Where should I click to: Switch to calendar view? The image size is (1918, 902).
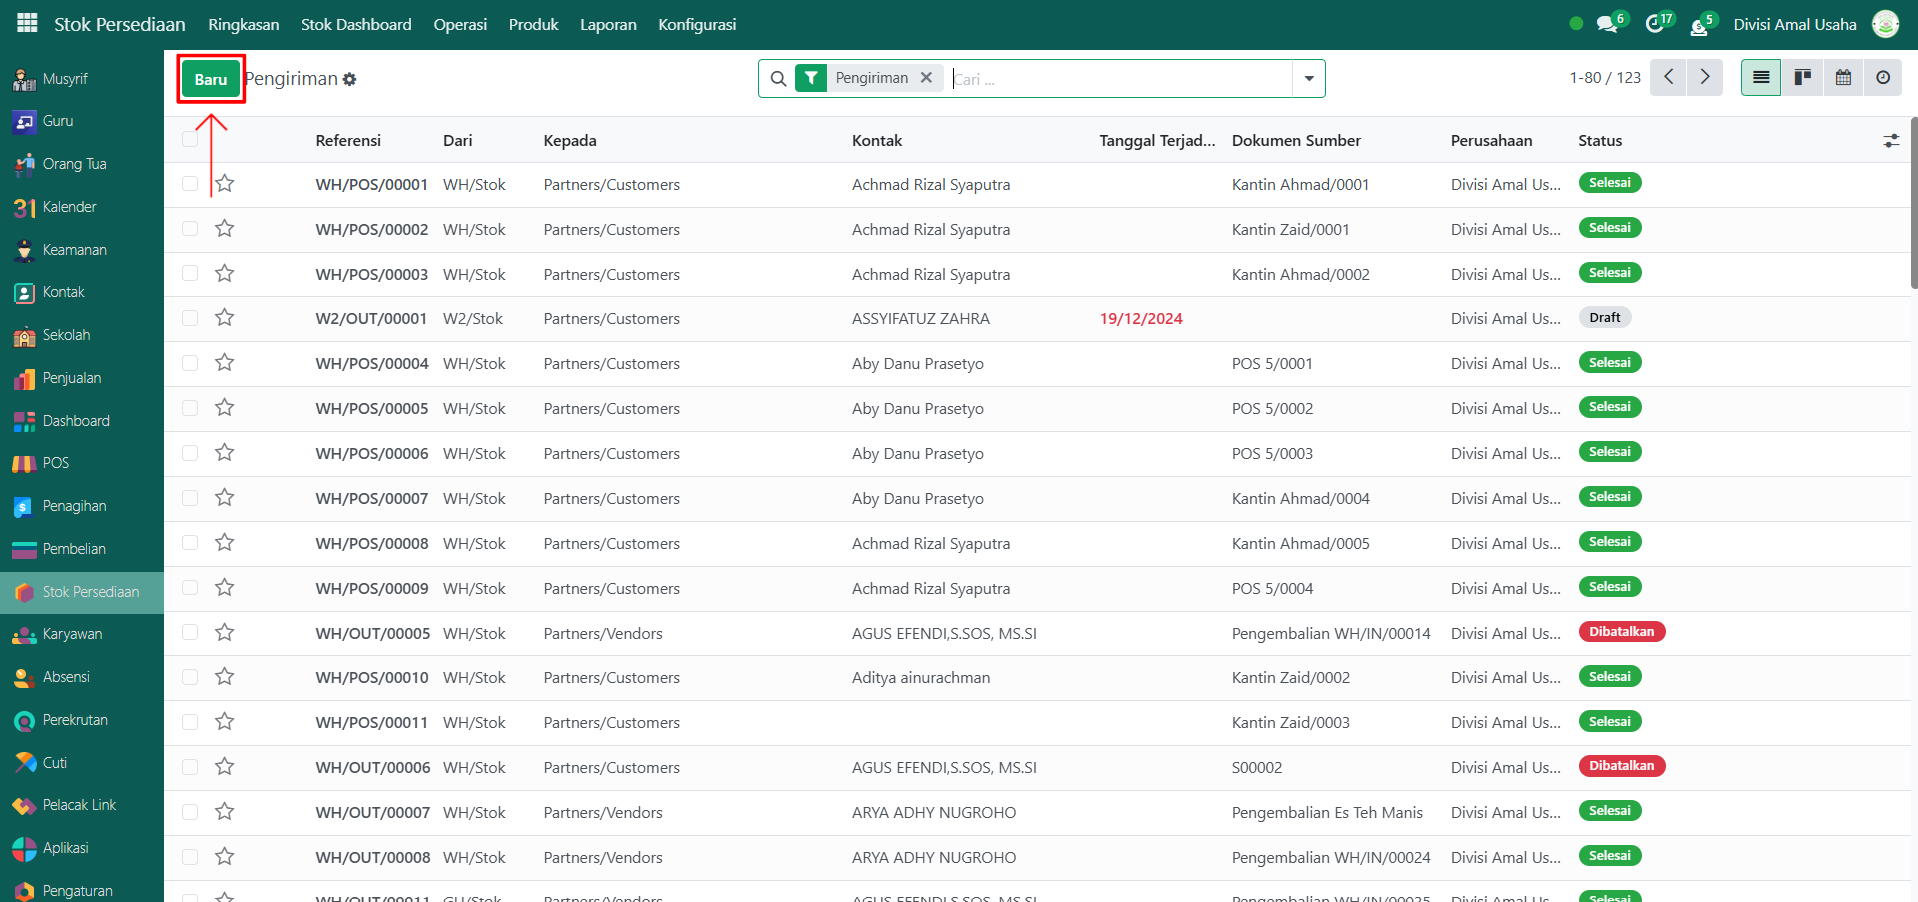tap(1843, 78)
